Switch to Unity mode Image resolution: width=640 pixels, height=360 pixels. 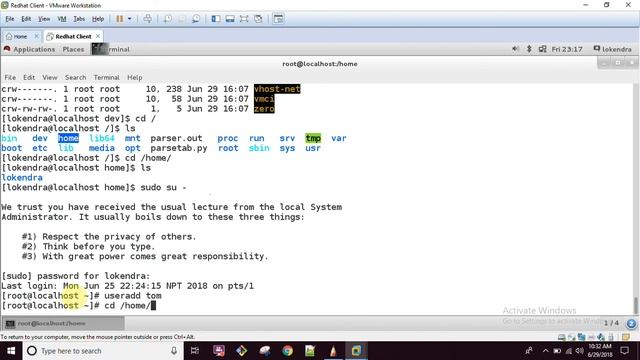pos(258,19)
